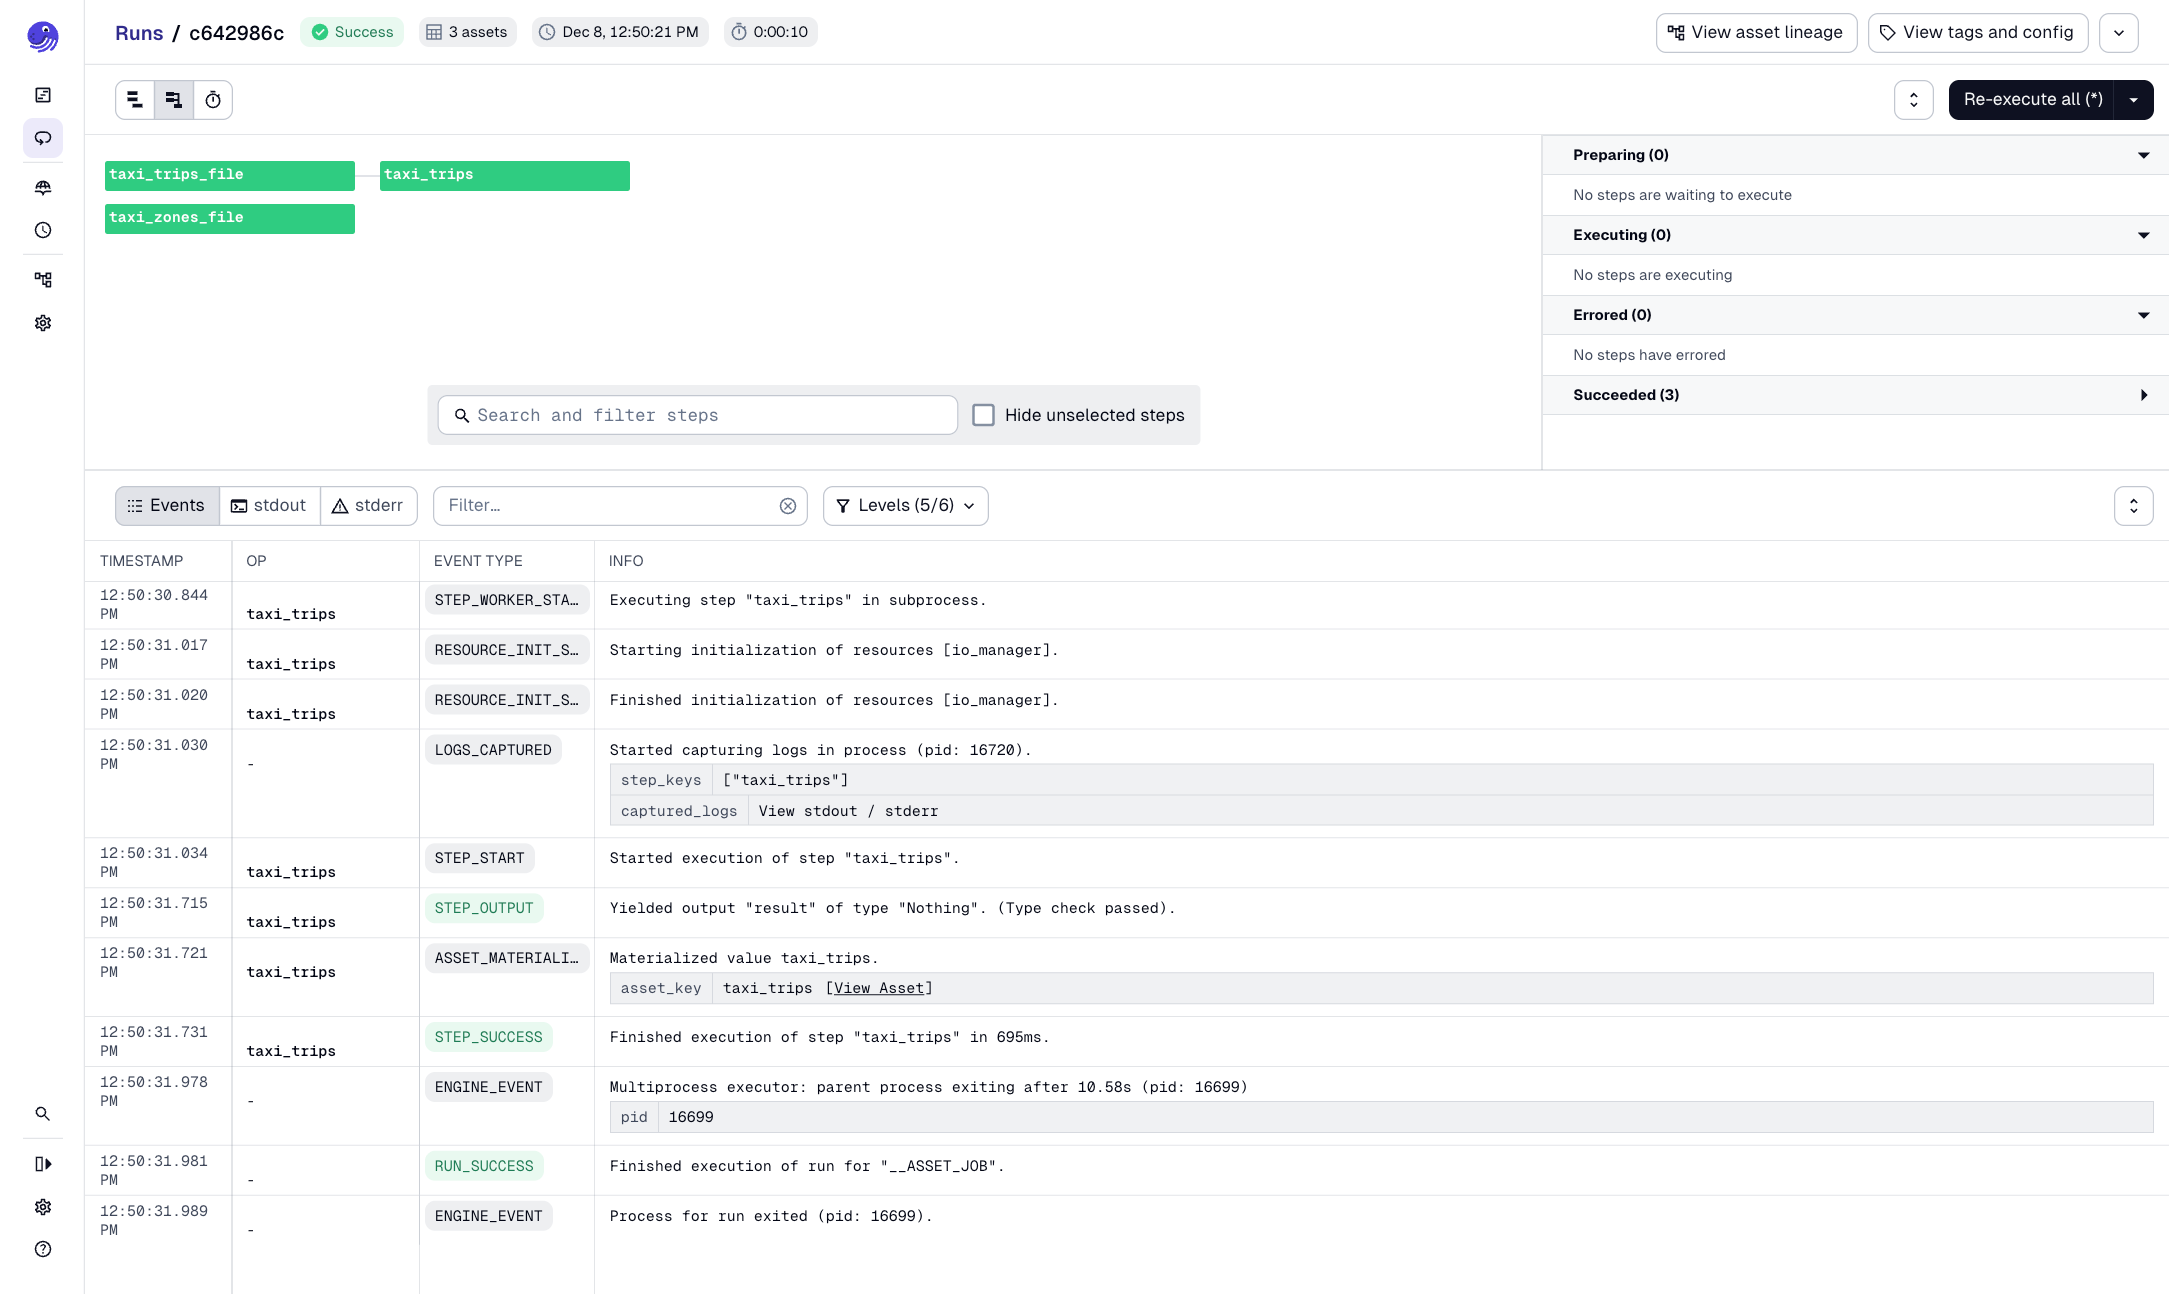Screen dimensions: 2169x1294
Task: Select the Runs icon in the left sidebar
Action: (x=43, y=138)
